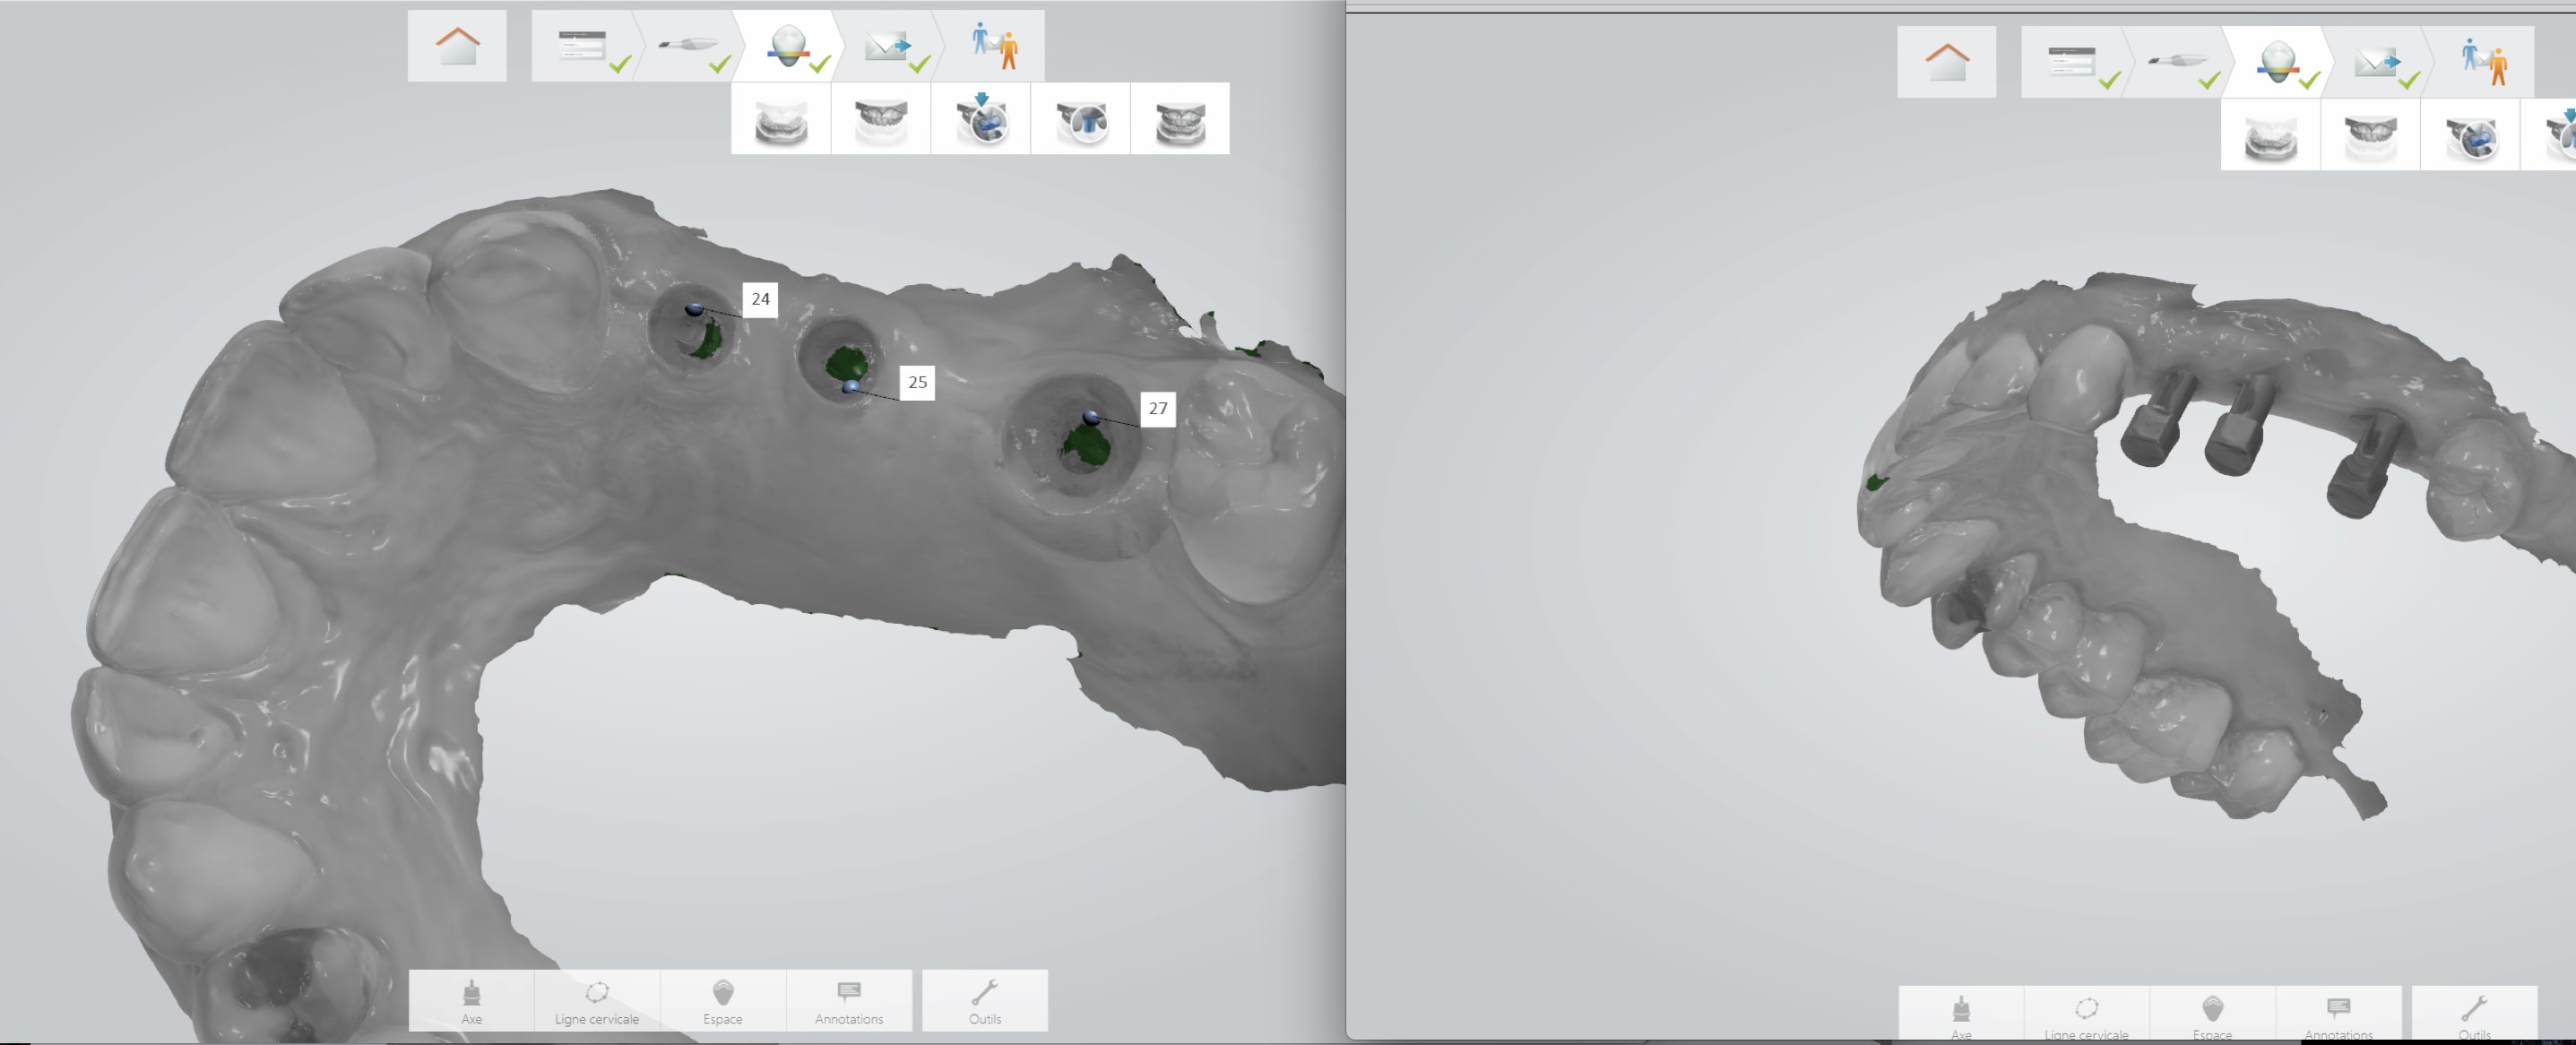Expand the Outils menu in left window
2576x1045 pixels.
pos(985,1000)
